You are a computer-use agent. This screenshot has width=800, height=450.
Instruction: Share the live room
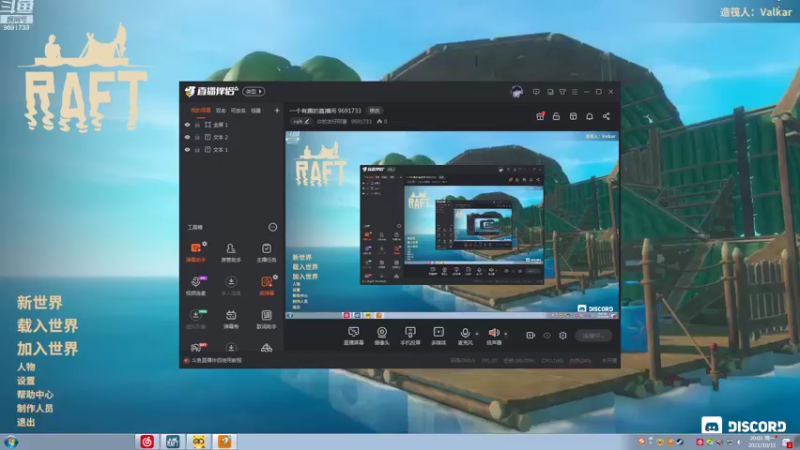click(606, 116)
